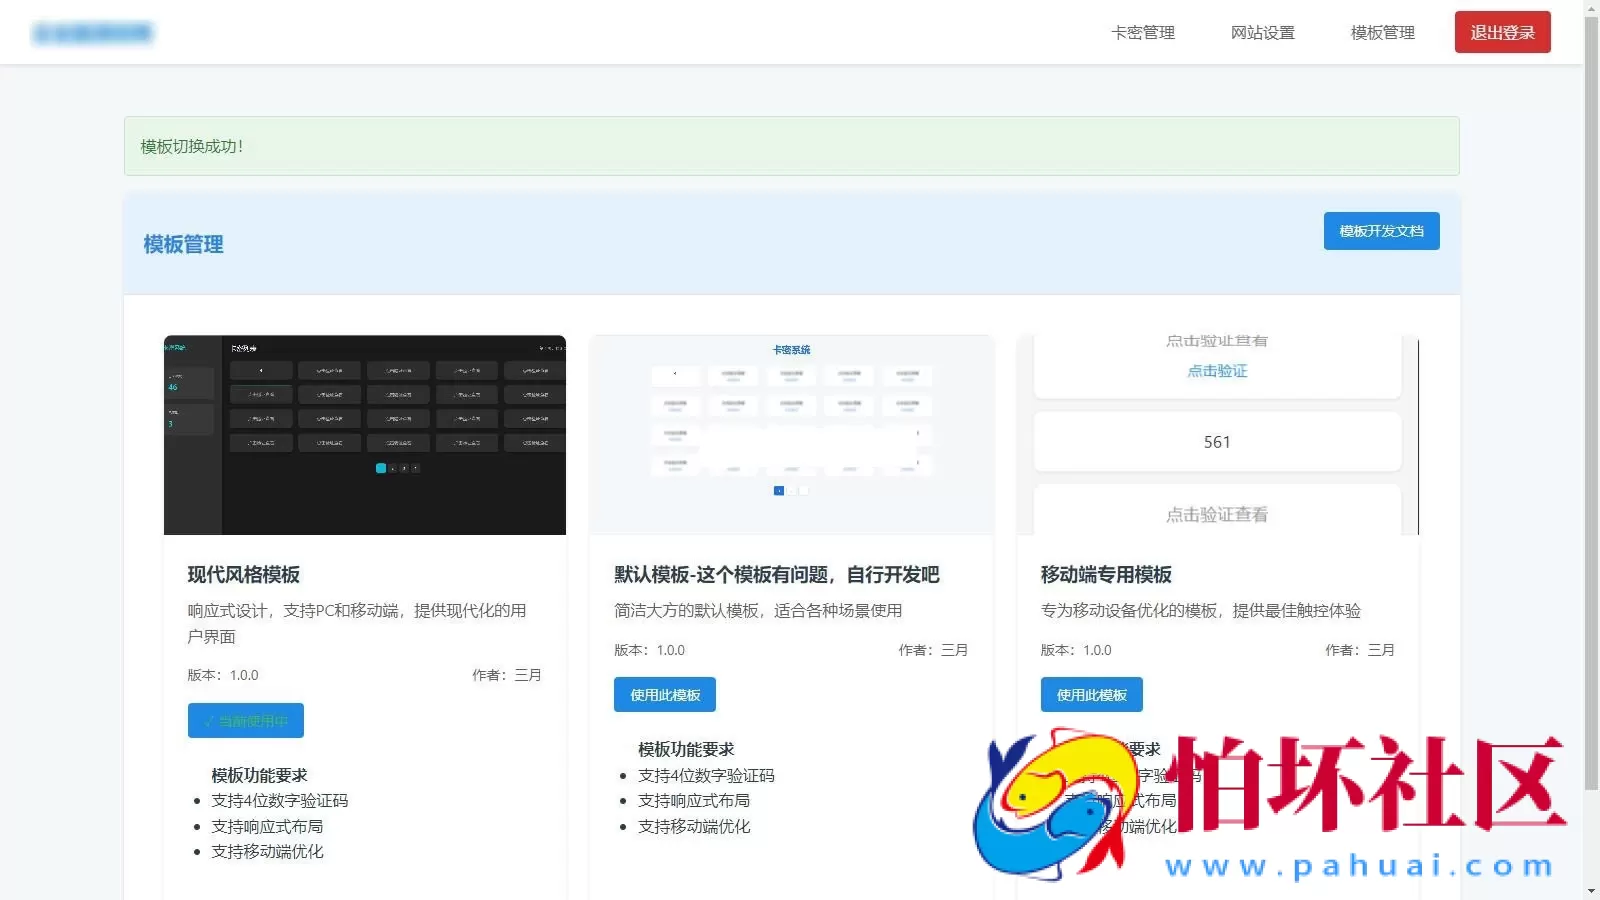The height and width of the screenshot is (900, 1600).
Task: Click the scrollbar of the mobile template preview
Action: point(1418,434)
